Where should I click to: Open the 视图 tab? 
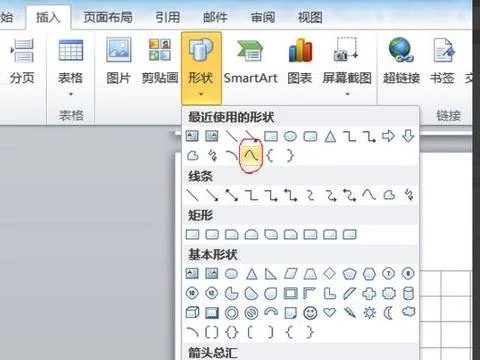(x=310, y=17)
